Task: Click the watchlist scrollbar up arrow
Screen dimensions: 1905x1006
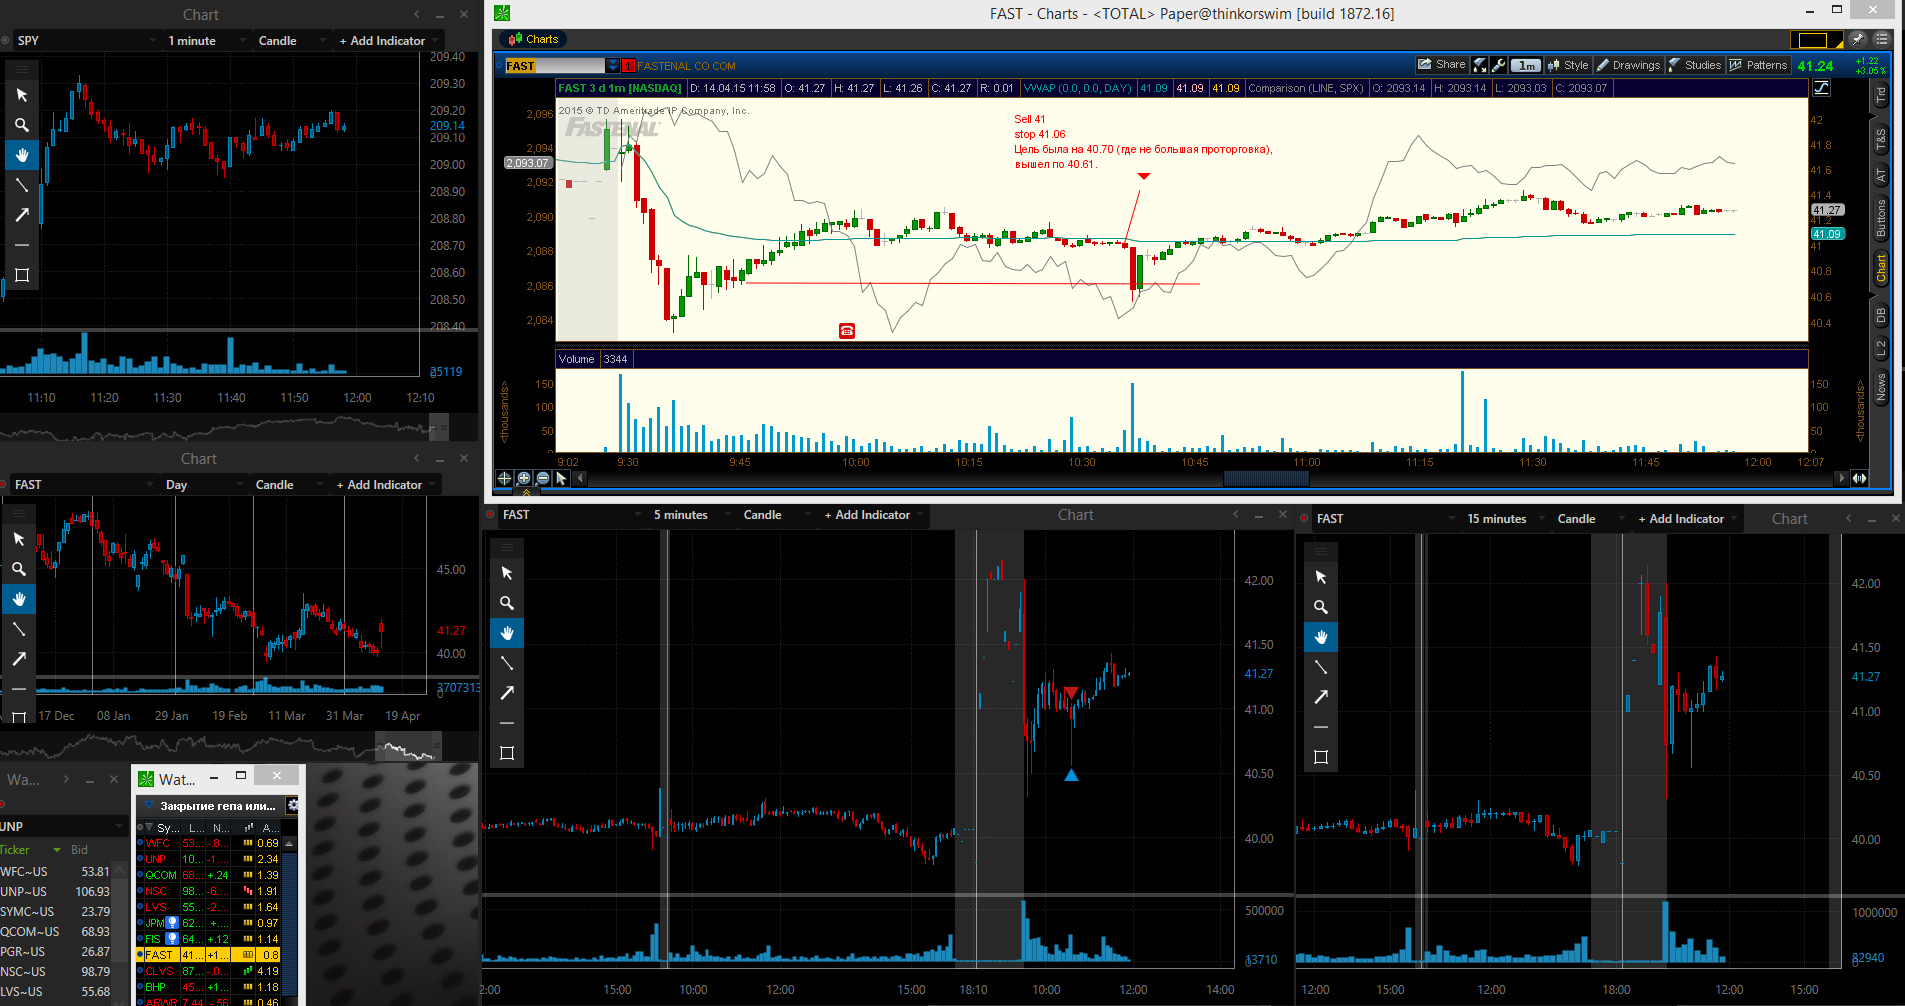Action: [290, 844]
